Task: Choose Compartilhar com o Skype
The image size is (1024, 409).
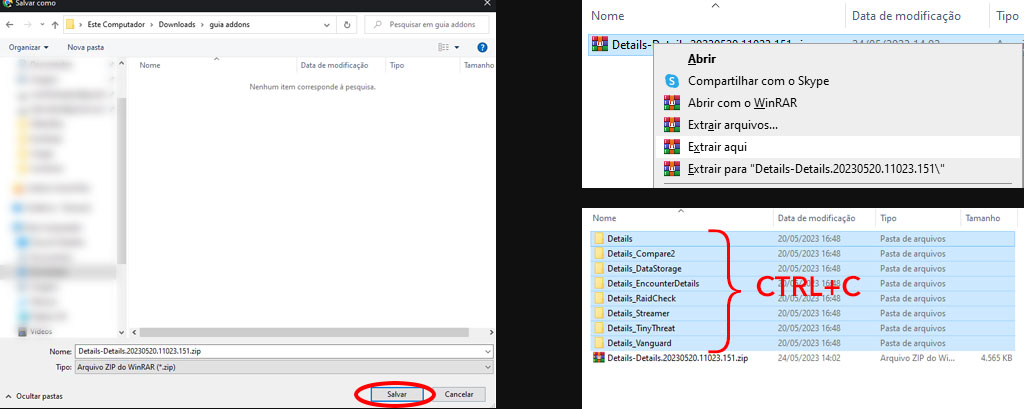Action: (758, 81)
